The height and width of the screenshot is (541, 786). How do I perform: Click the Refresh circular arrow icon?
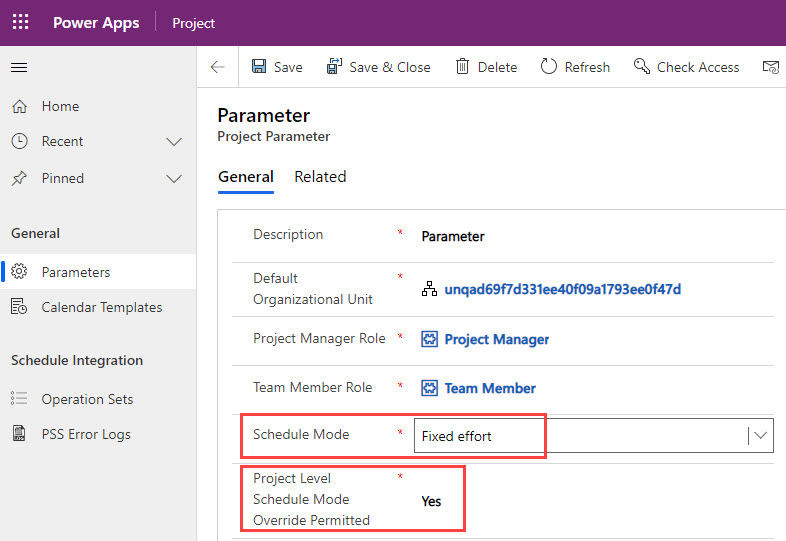click(x=548, y=67)
